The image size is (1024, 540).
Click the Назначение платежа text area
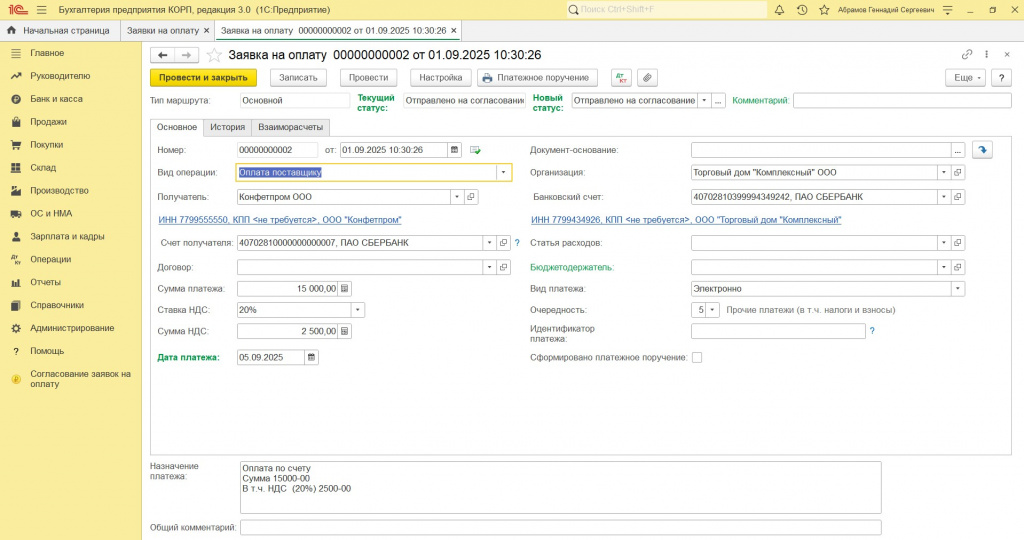click(560, 488)
